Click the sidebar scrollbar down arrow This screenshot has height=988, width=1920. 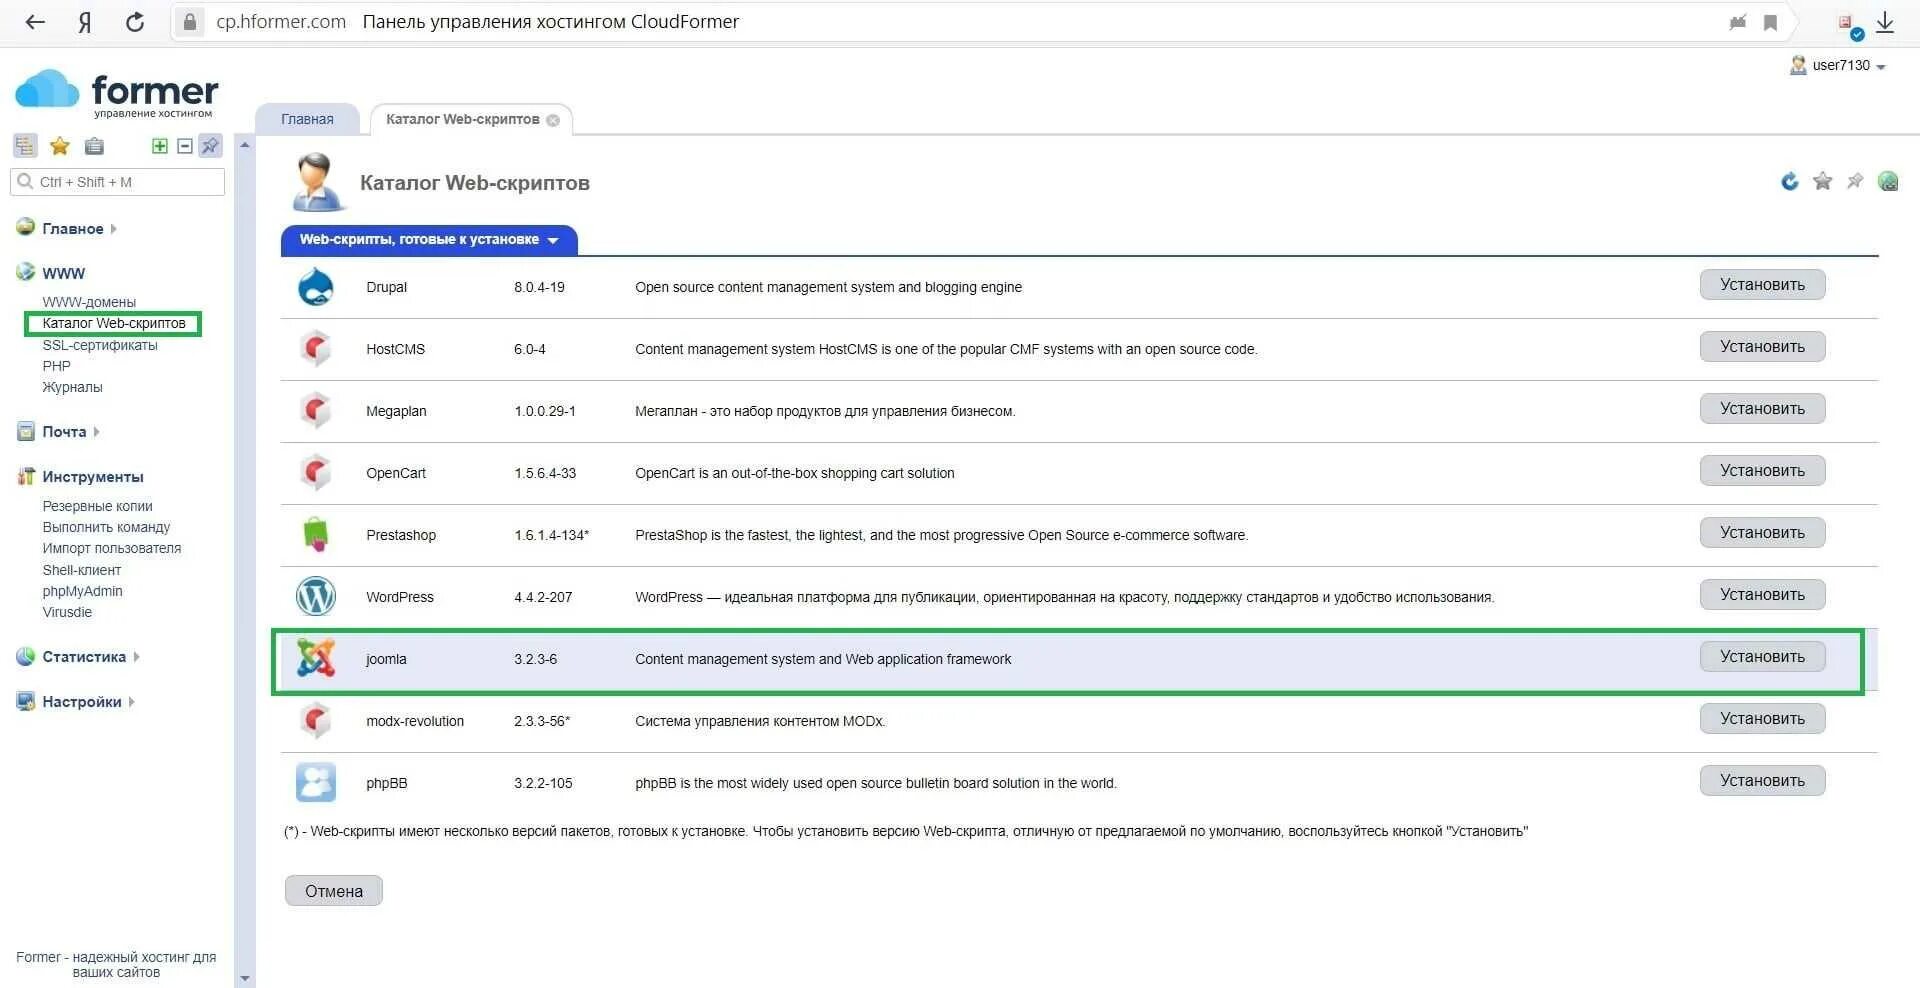(x=245, y=979)
